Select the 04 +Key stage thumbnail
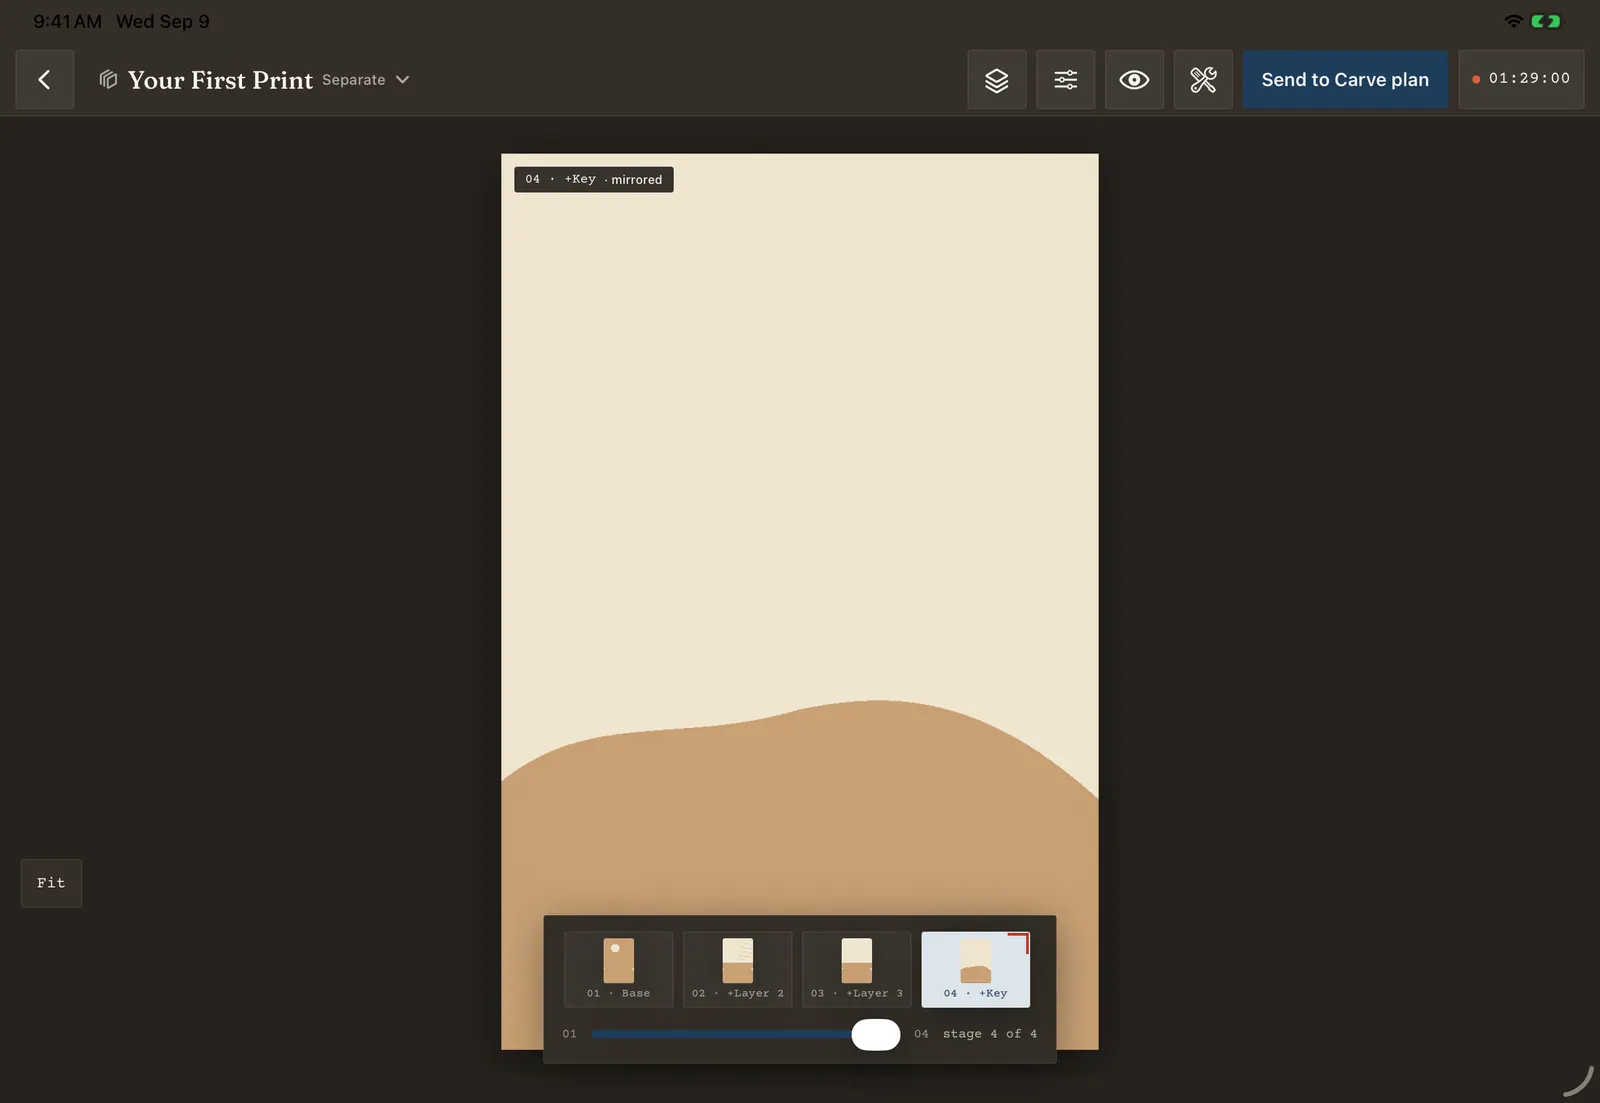 [976, 969]
